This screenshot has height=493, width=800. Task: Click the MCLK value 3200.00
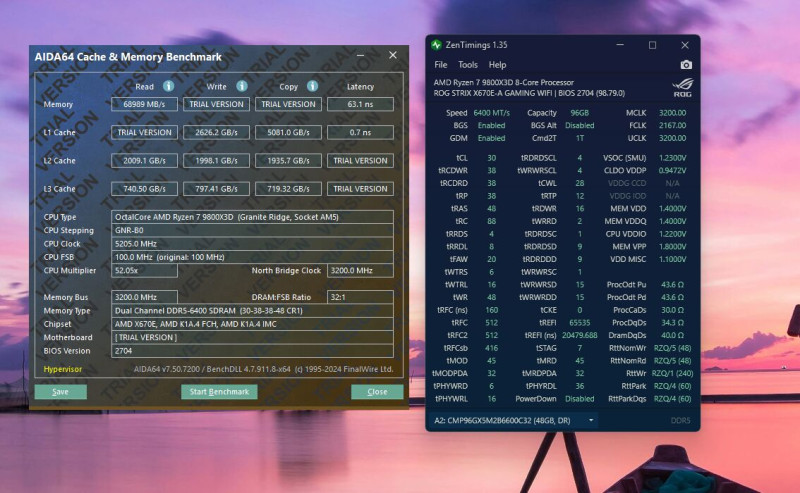(672, 113)
